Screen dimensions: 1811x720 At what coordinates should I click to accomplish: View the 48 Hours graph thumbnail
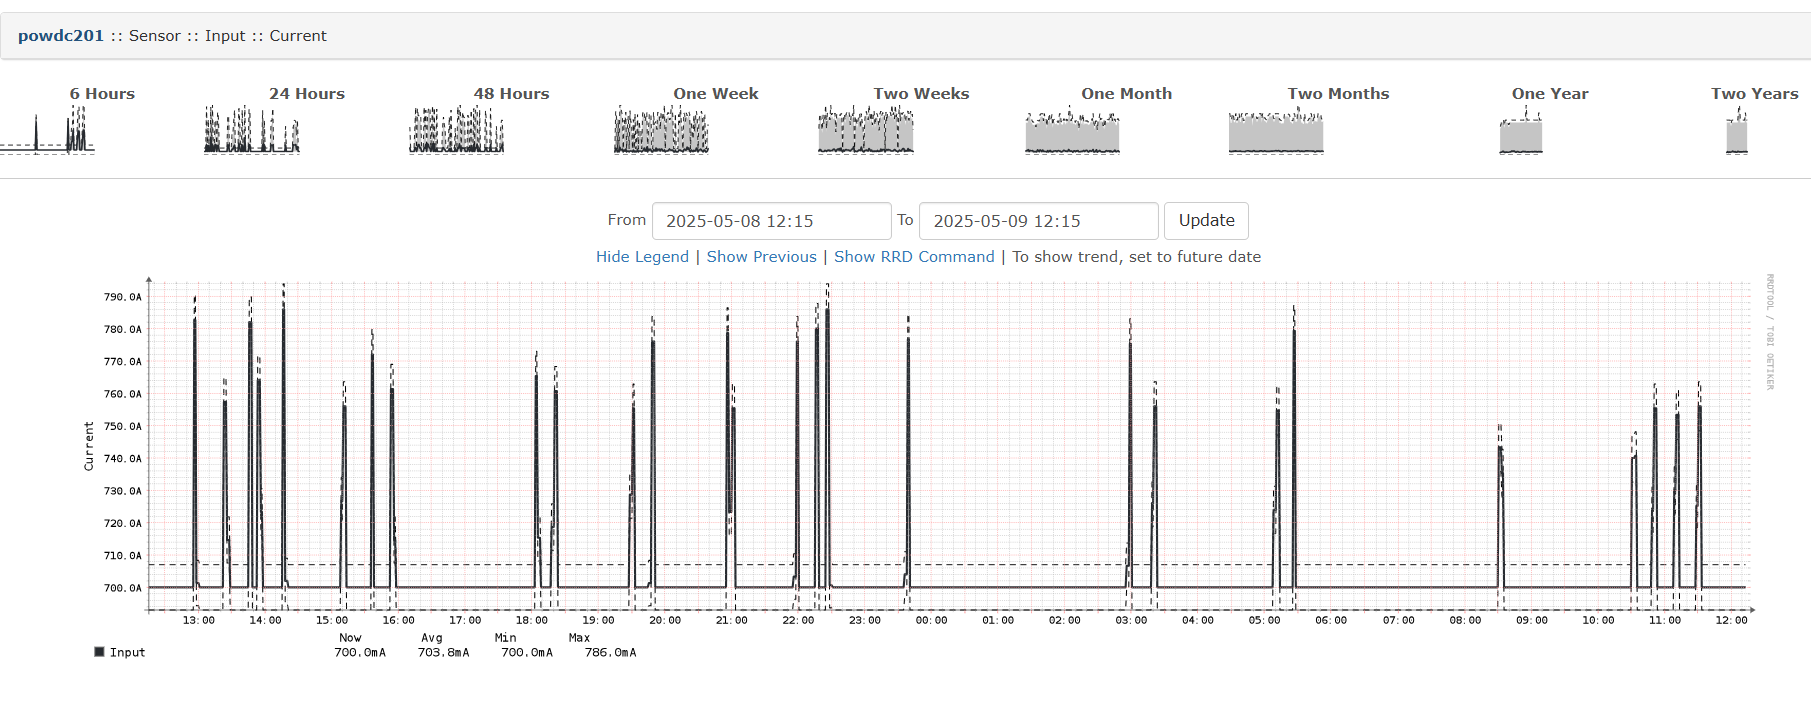pyautogui.click(x=456, y=130)
